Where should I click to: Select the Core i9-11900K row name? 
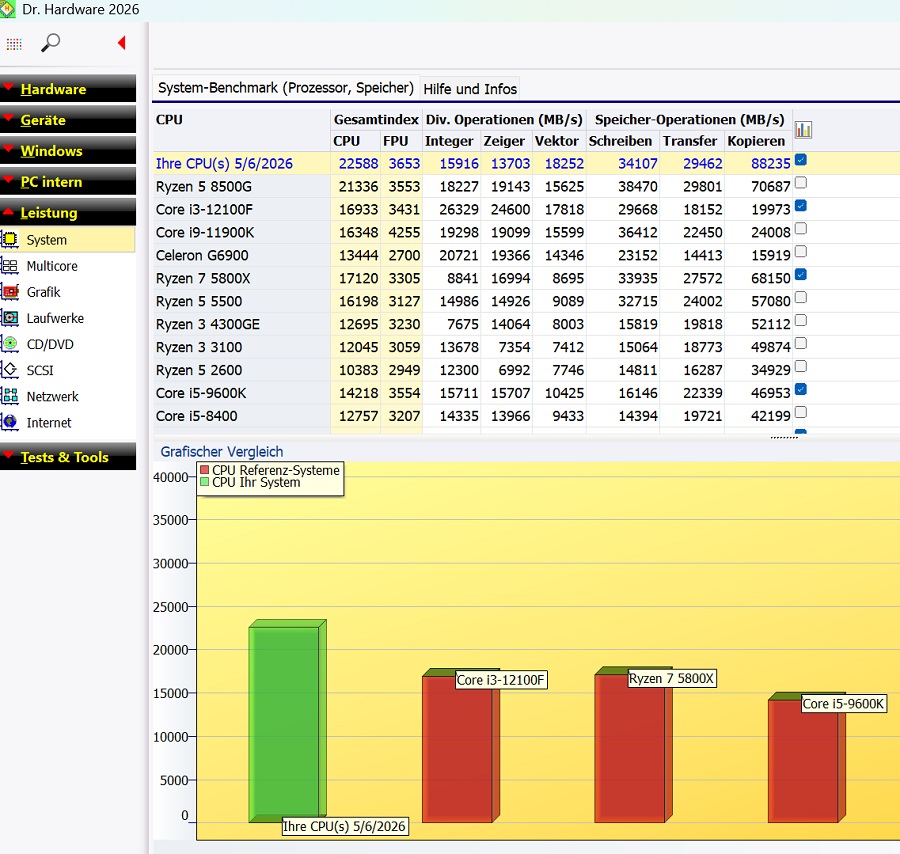click(x=205, y=232)
